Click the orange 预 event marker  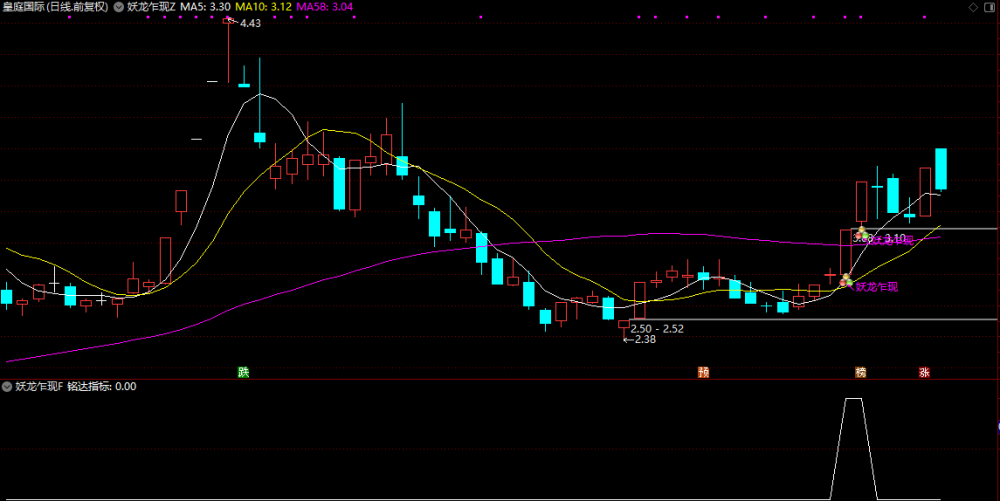click(x=703, y=372)
